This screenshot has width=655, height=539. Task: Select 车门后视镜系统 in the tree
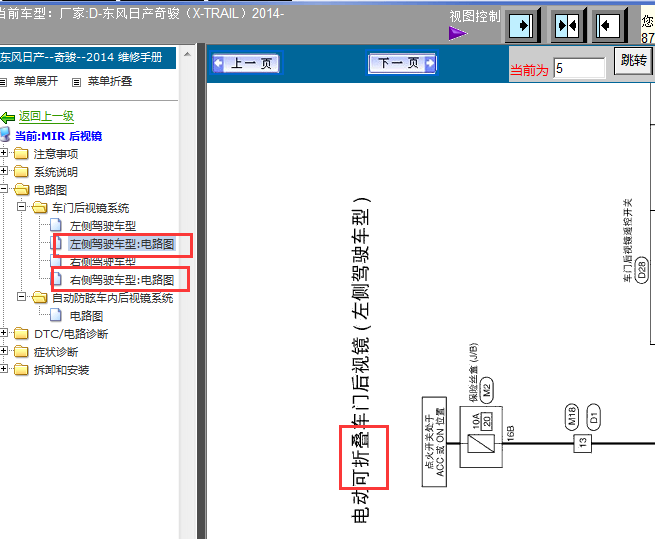click(91, 208)
